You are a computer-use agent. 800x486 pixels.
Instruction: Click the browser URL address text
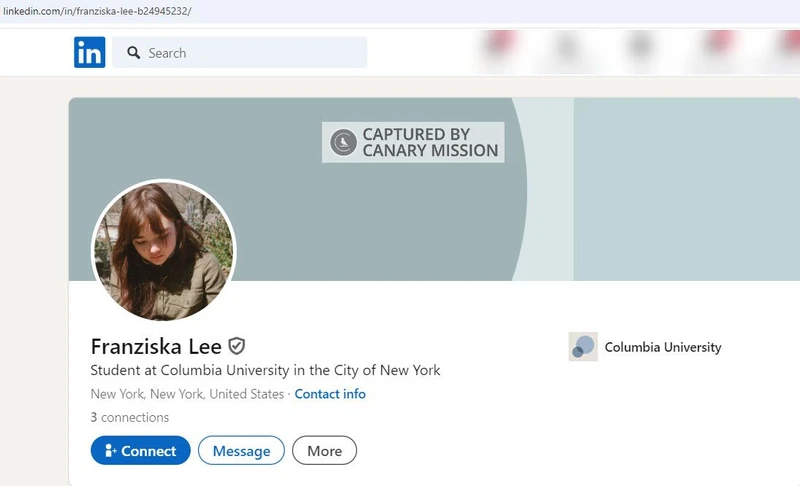(x=97, y=11)
